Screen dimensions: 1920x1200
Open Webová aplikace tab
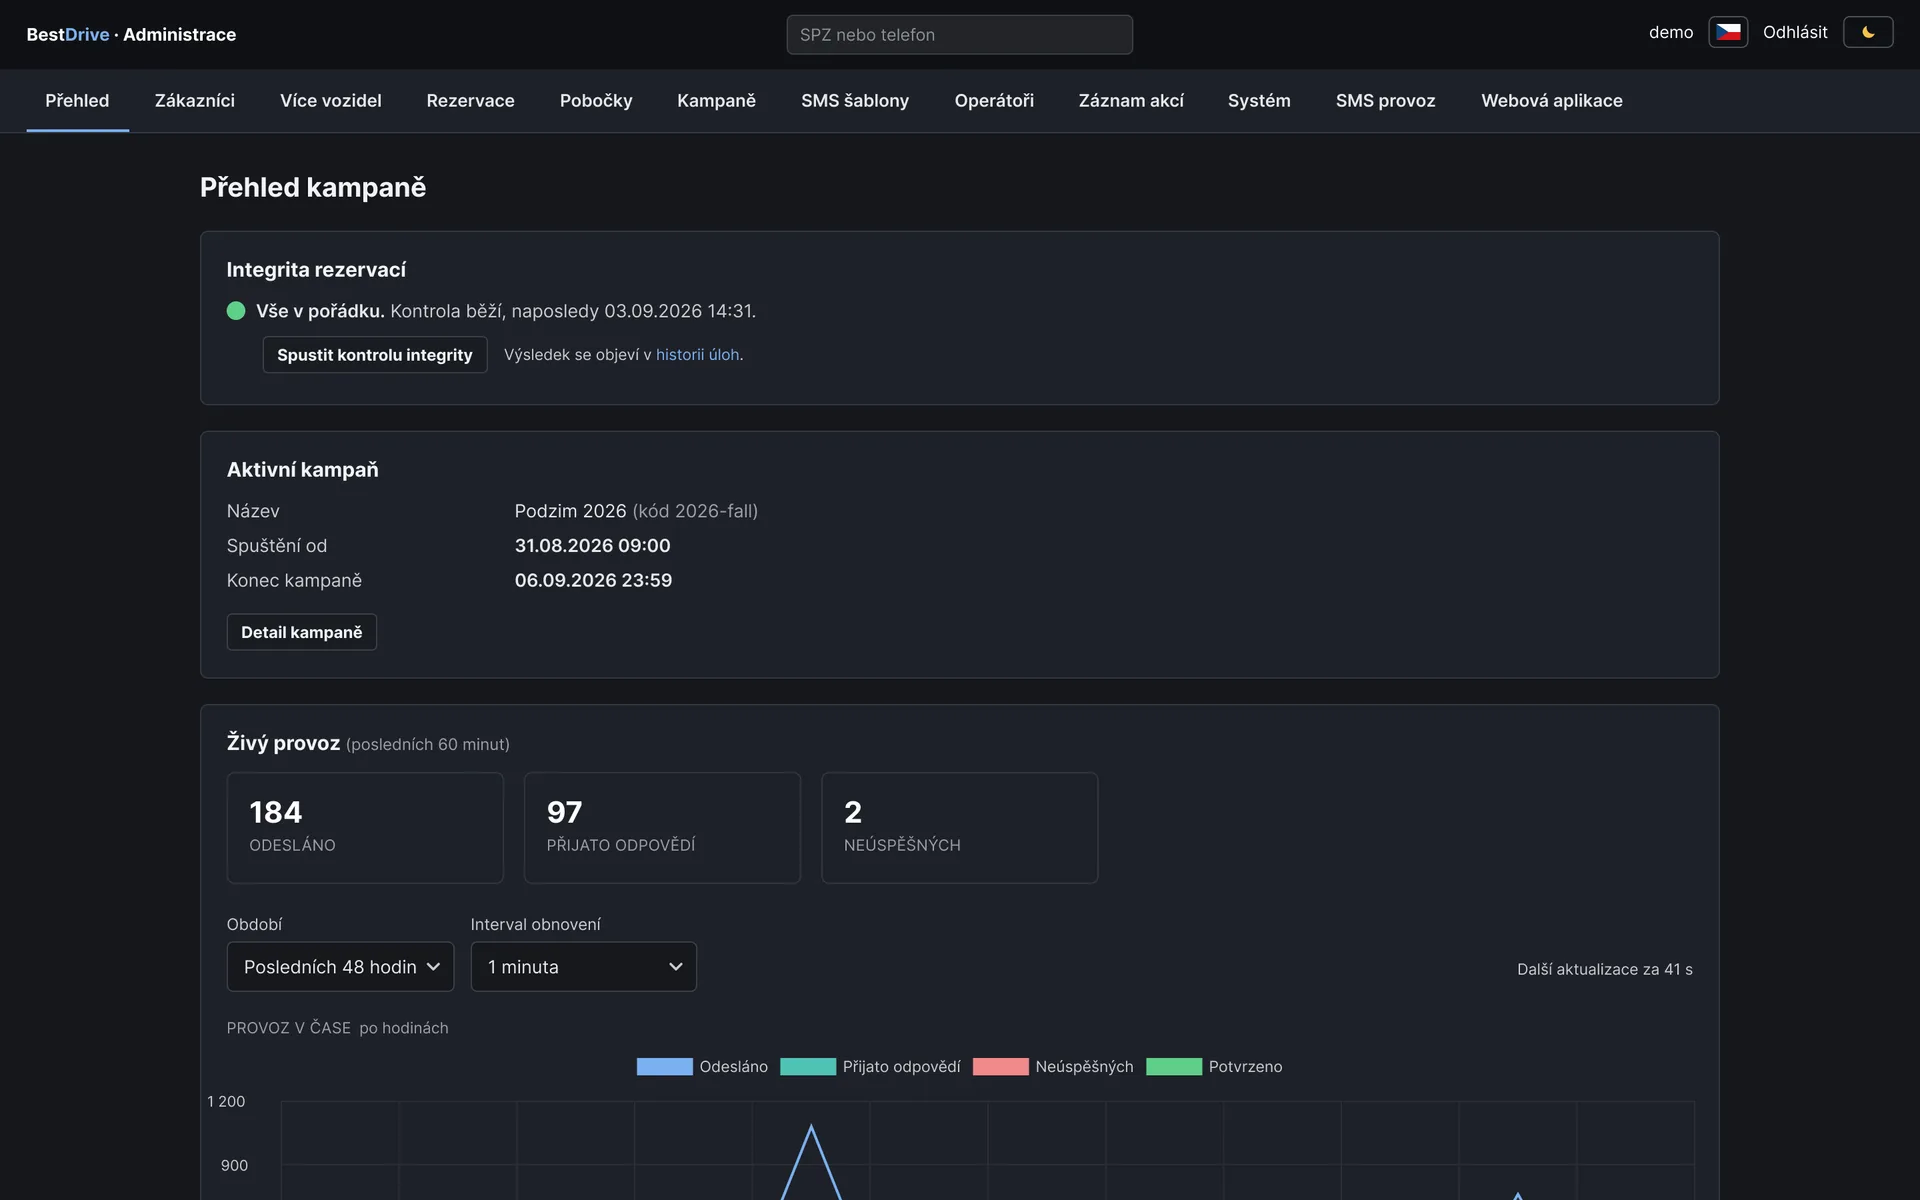point(1552,101)
